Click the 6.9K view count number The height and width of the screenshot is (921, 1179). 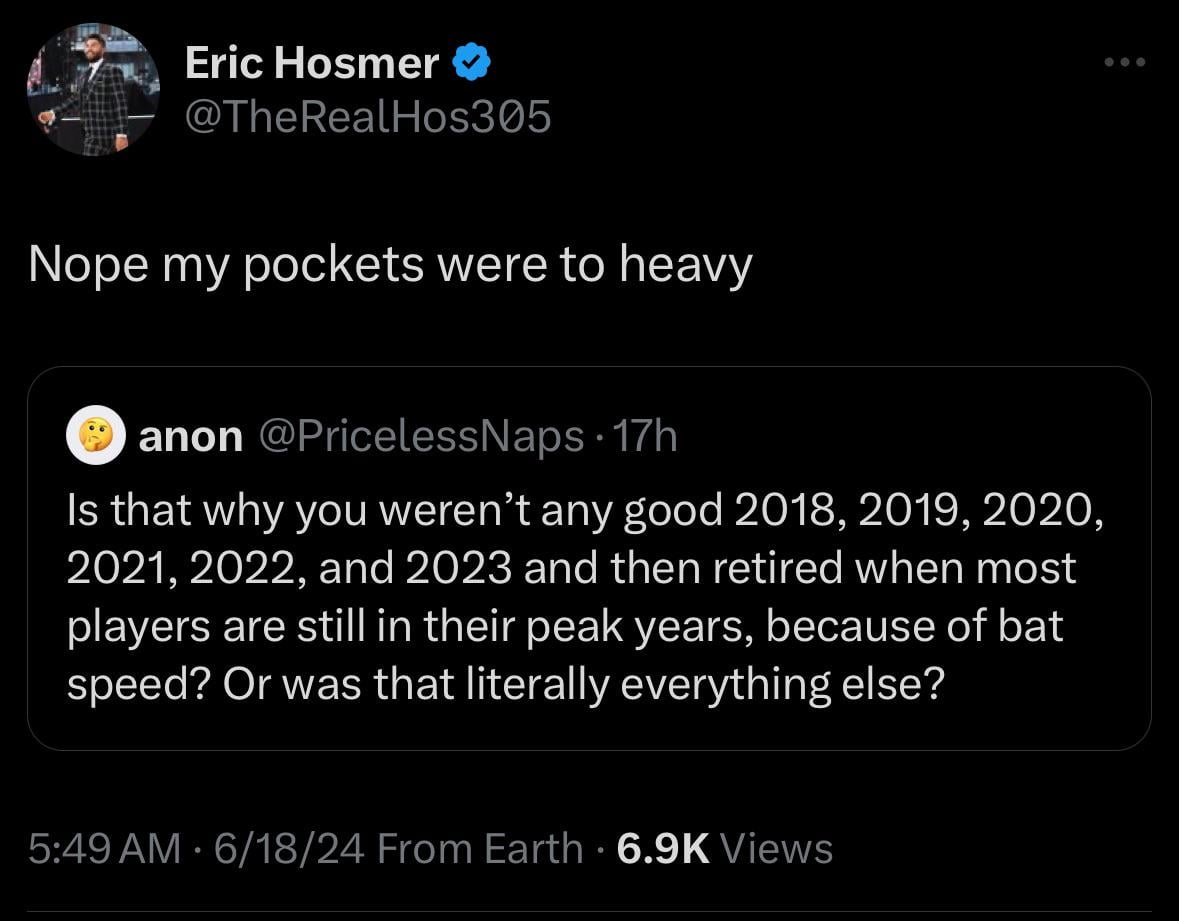pyautogui.click(x=662, y=849)
